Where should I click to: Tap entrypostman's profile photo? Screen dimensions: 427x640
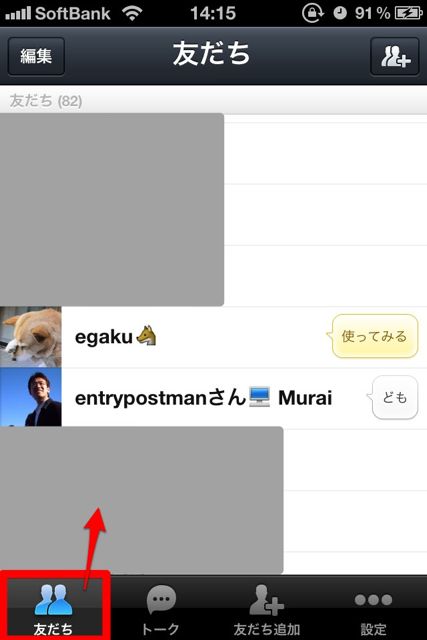click(31, 397)
